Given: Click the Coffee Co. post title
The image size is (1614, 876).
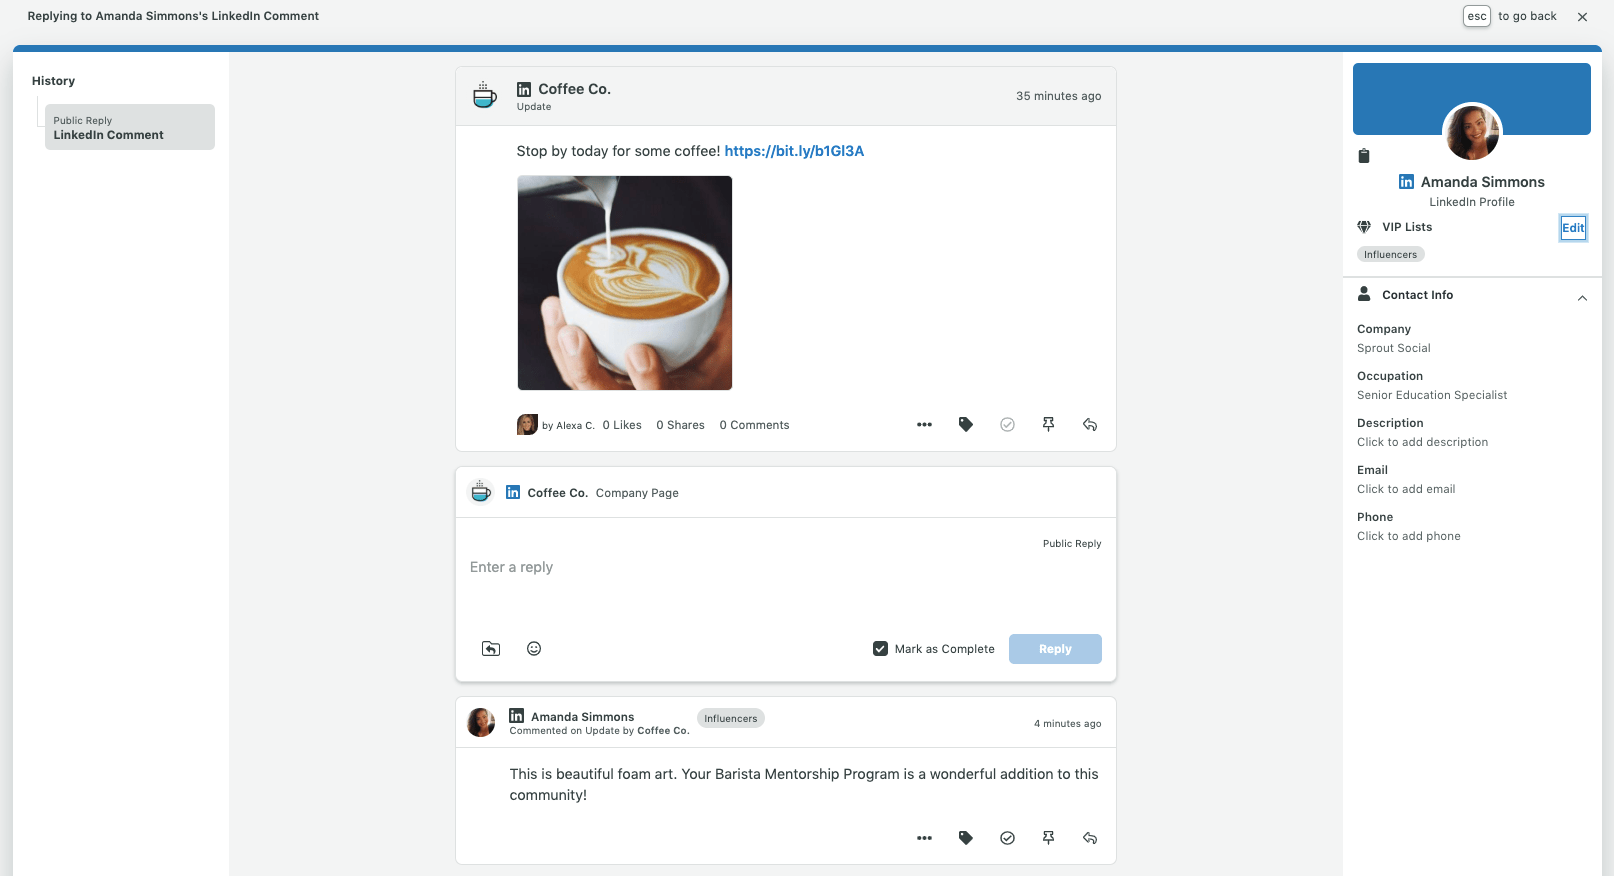Looking at the screenshot, I should (x=575, y=89).
